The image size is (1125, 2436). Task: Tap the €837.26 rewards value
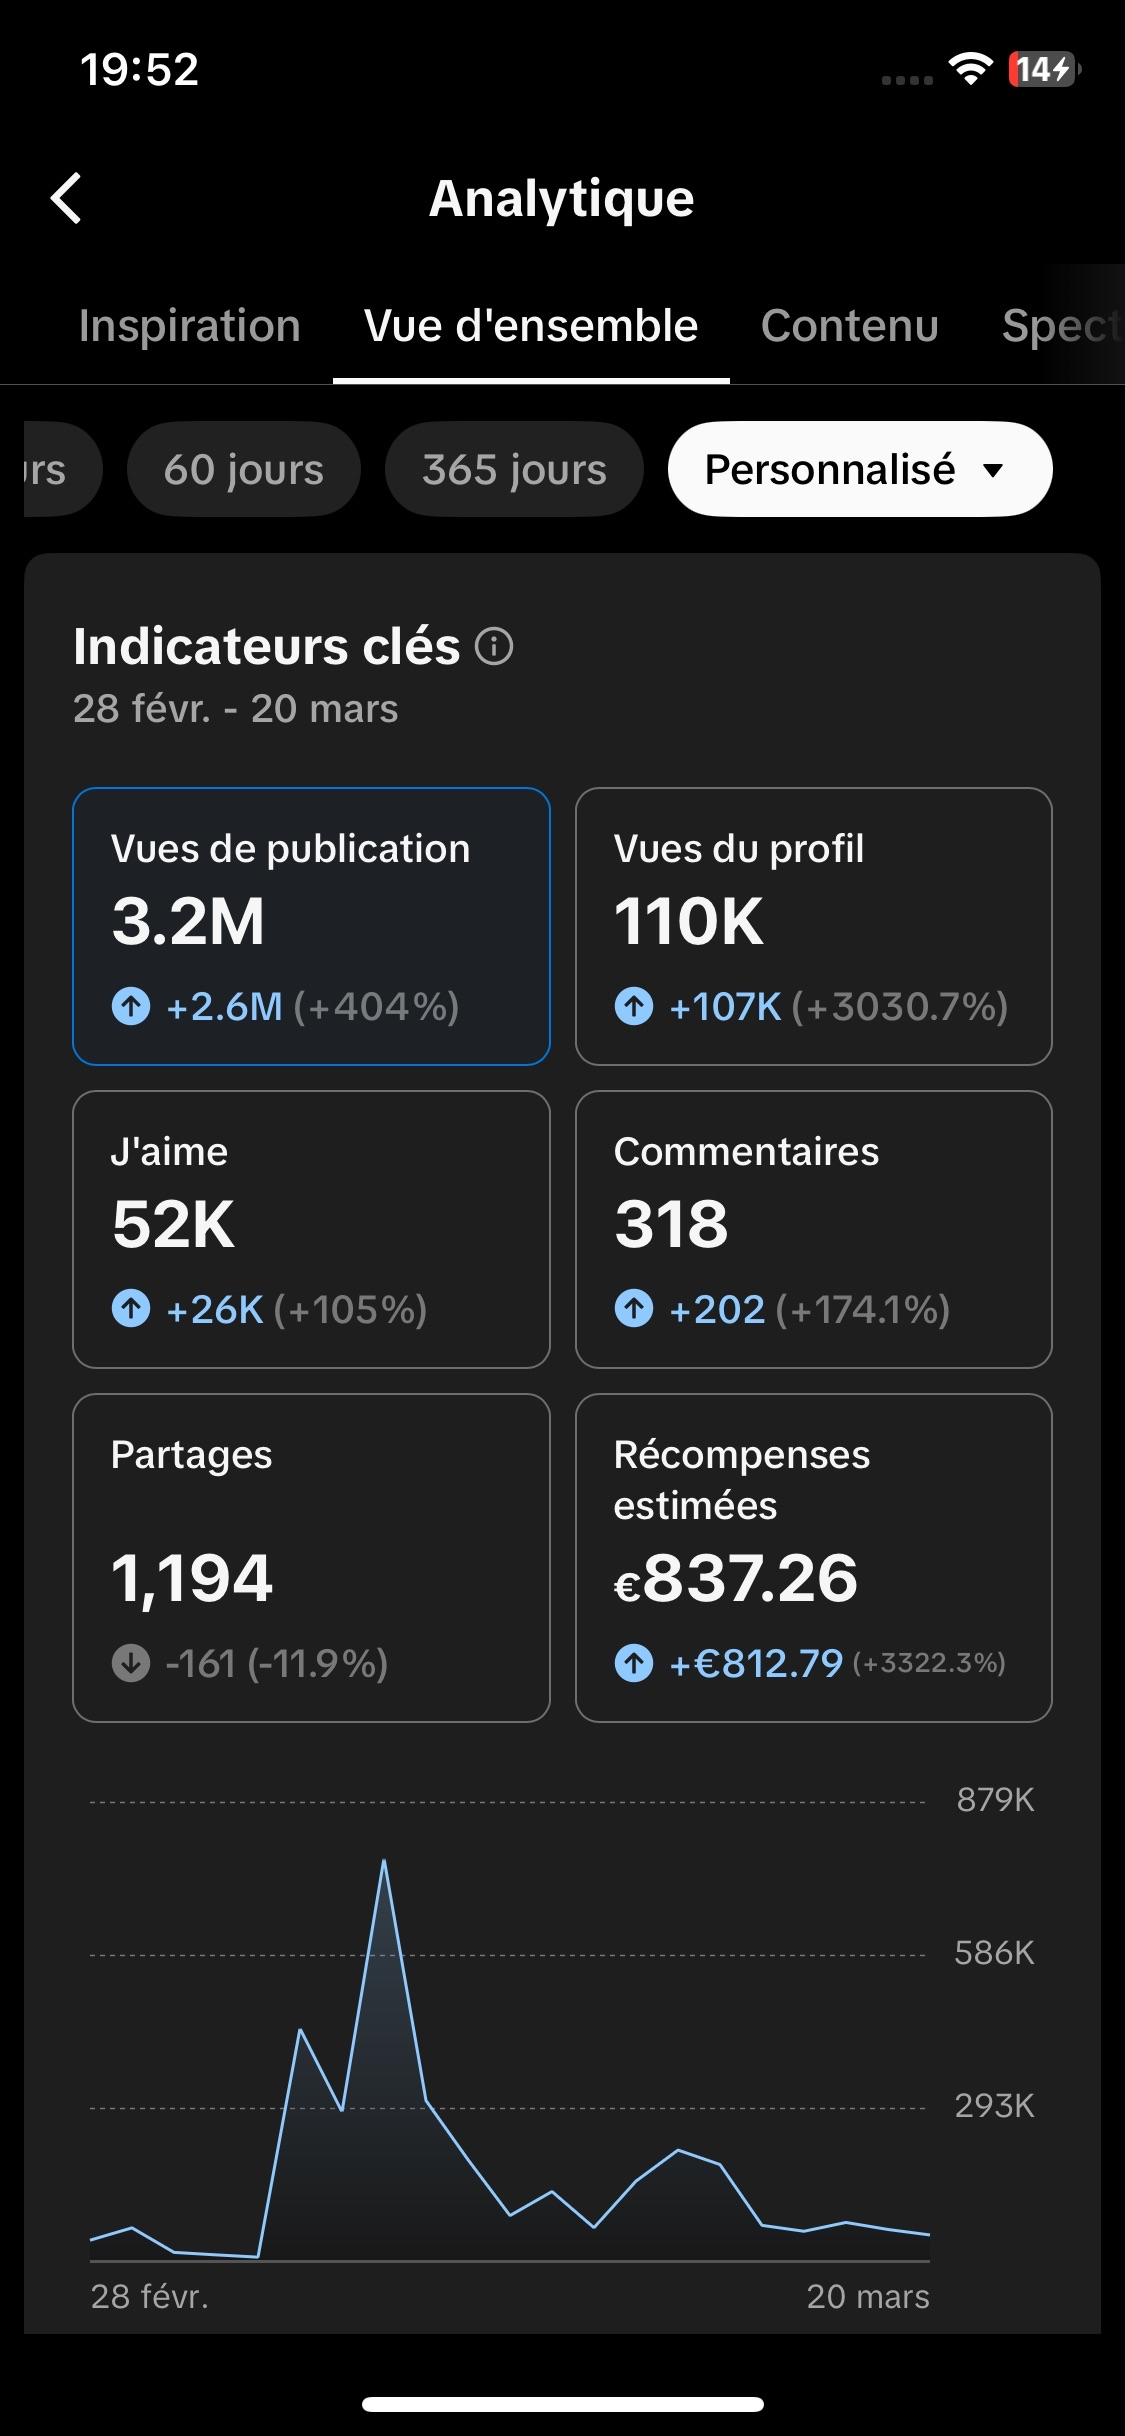[736, 1578]
